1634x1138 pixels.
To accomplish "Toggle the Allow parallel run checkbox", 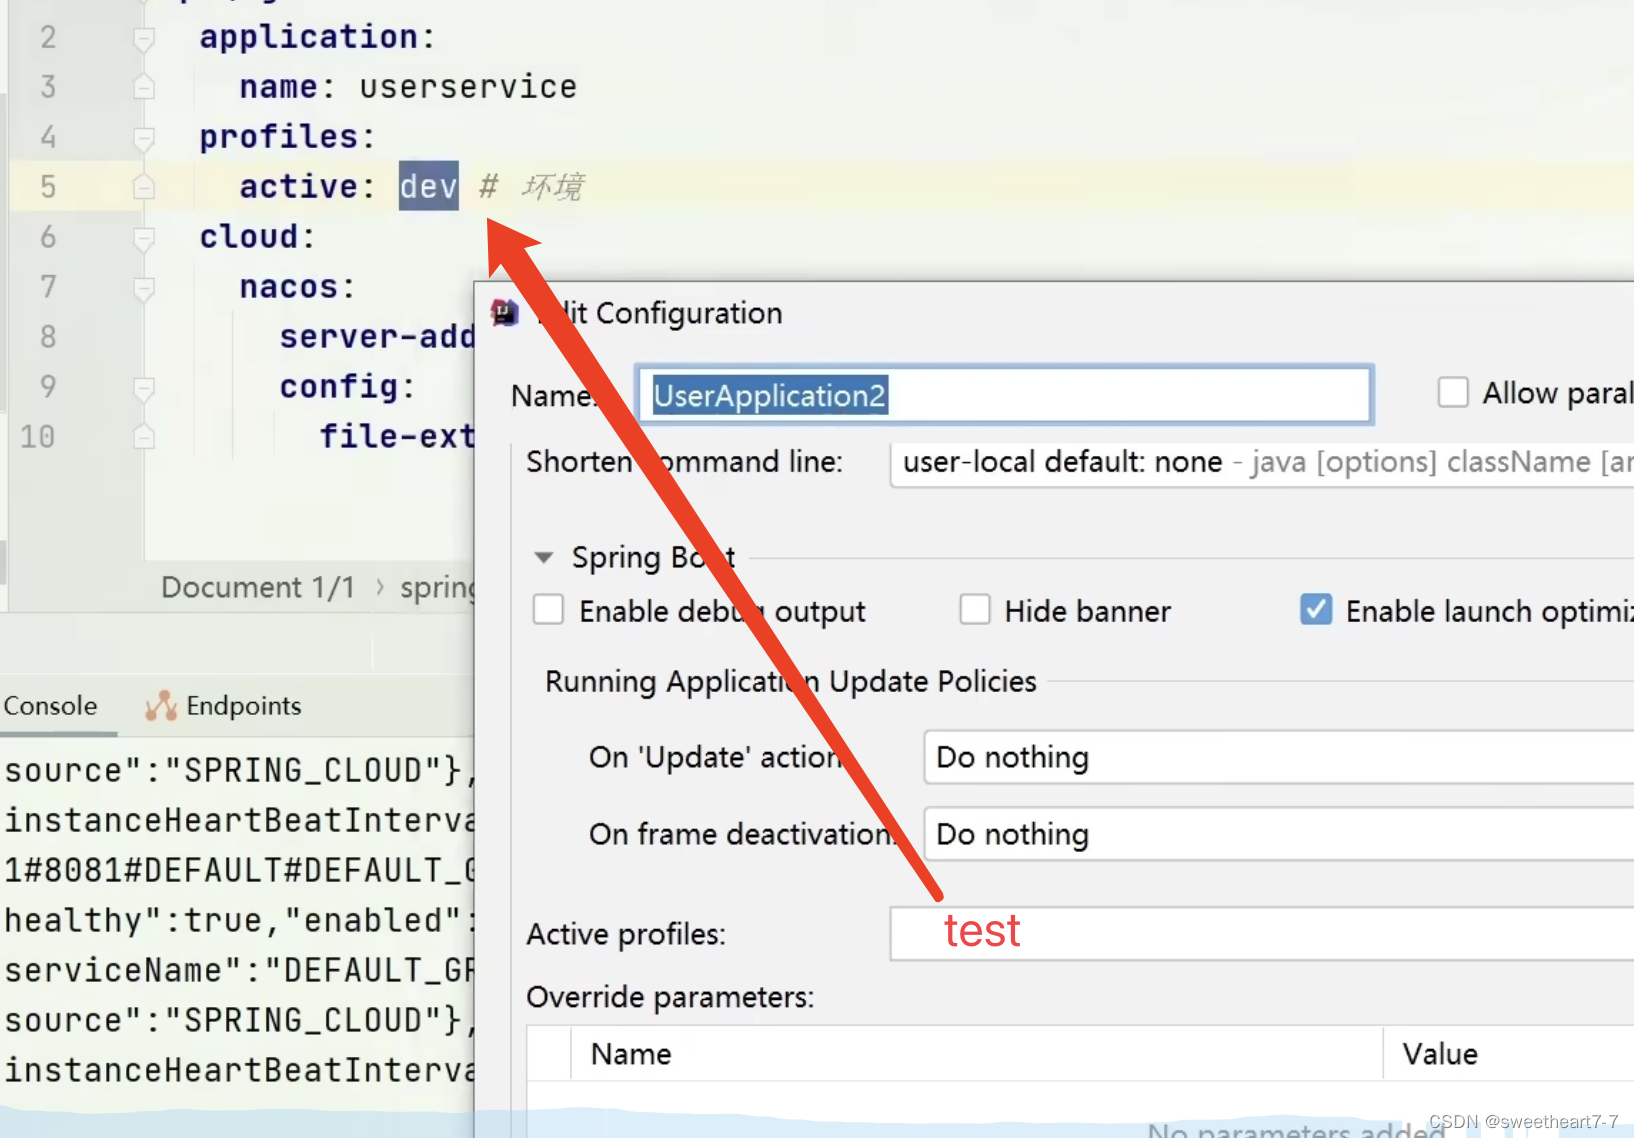I will [1453, 392].
